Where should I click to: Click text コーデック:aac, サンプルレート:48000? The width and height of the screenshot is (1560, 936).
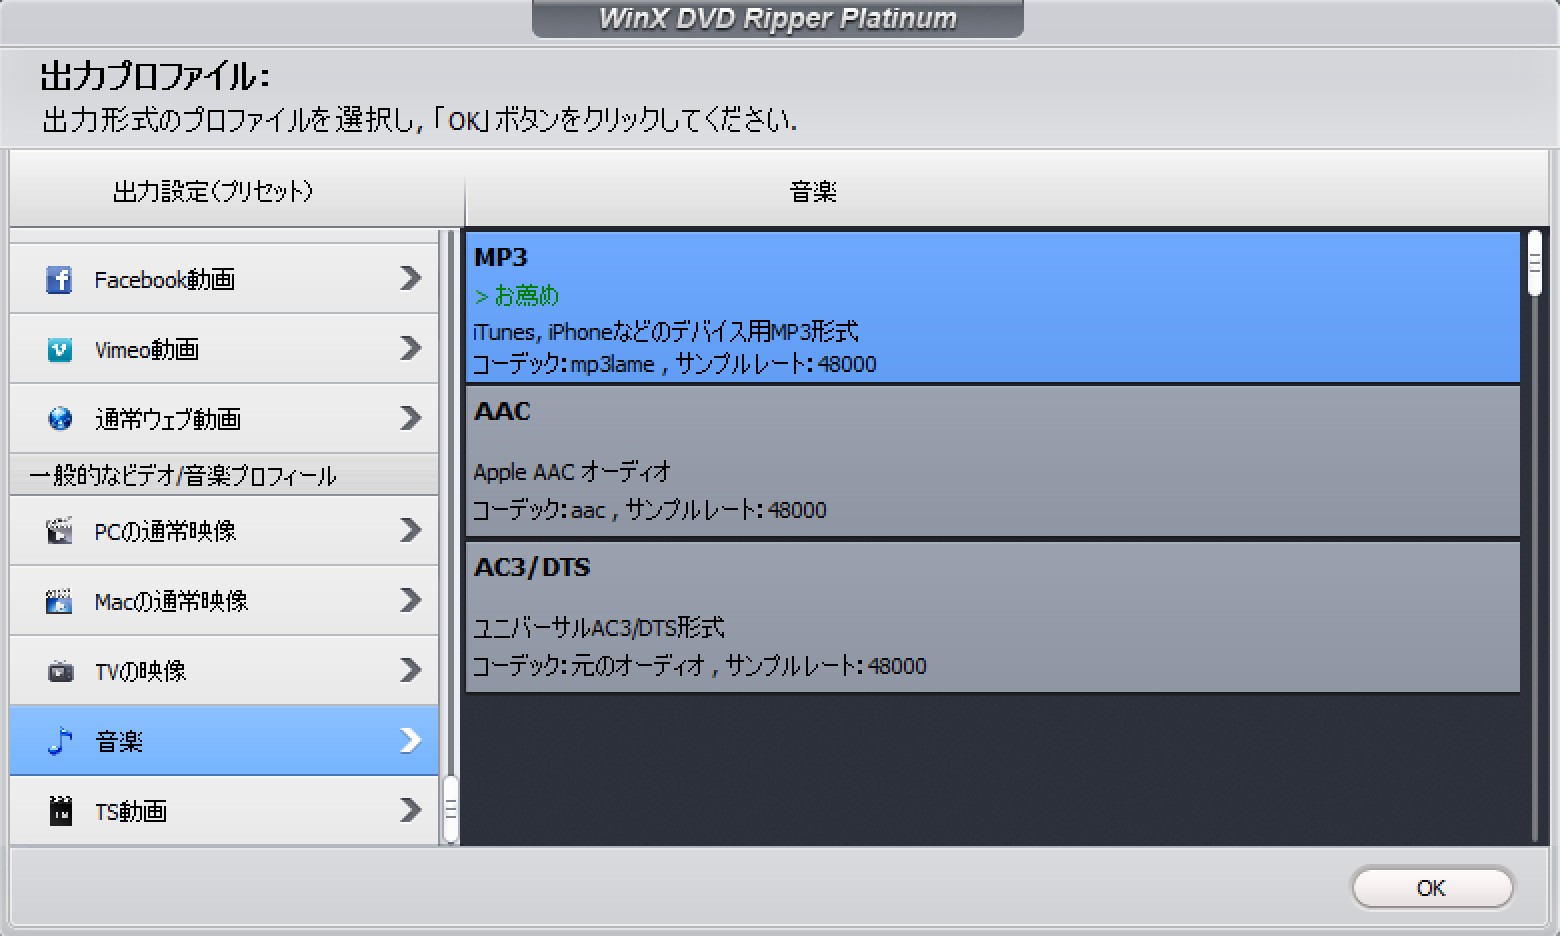click(649, 510)
